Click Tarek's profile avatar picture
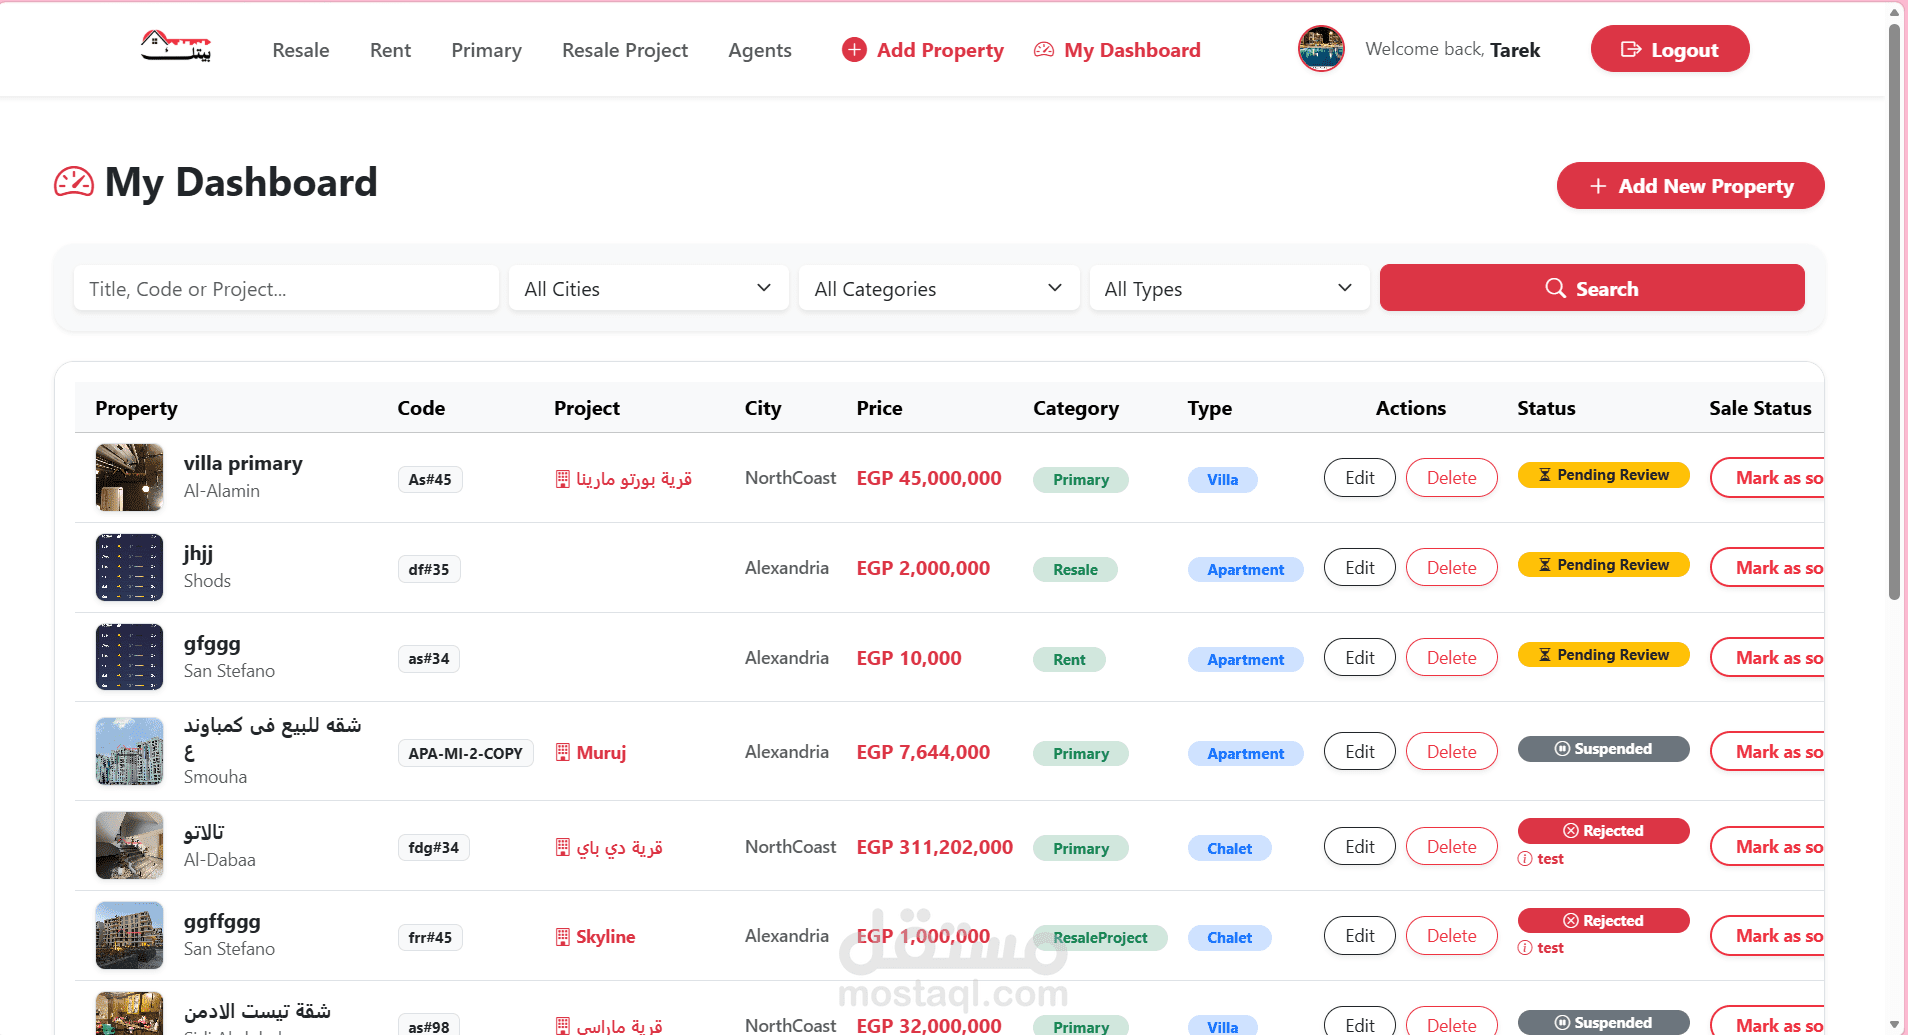This screenshot has height=1035, width=1908. pos(1321,49)
